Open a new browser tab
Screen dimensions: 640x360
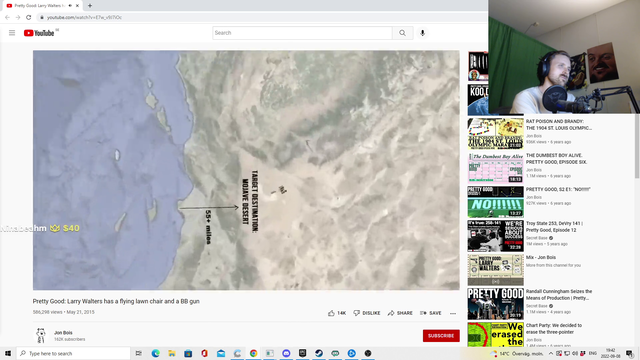coord(90,6)
